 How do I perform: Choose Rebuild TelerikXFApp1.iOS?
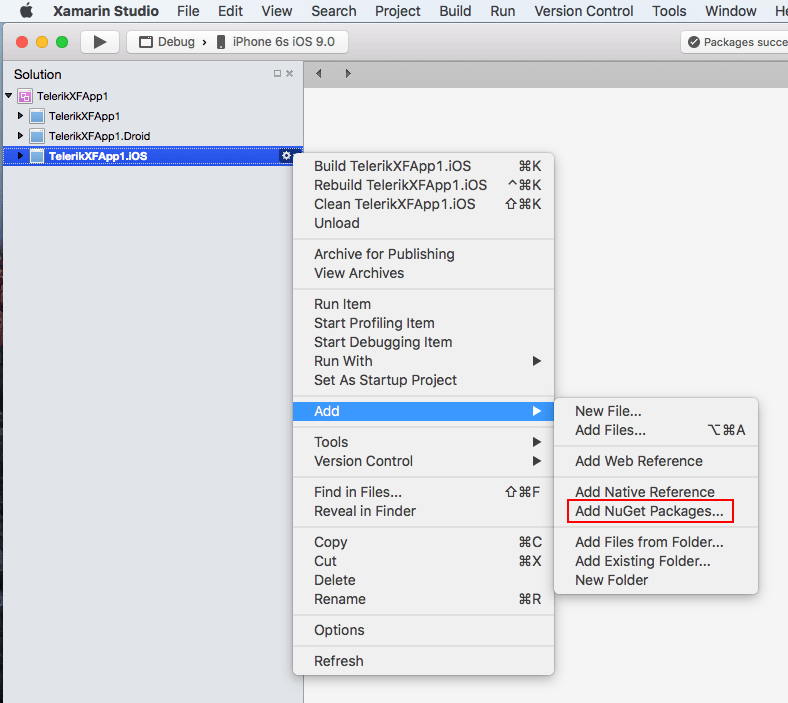click(x=423, y=185)
